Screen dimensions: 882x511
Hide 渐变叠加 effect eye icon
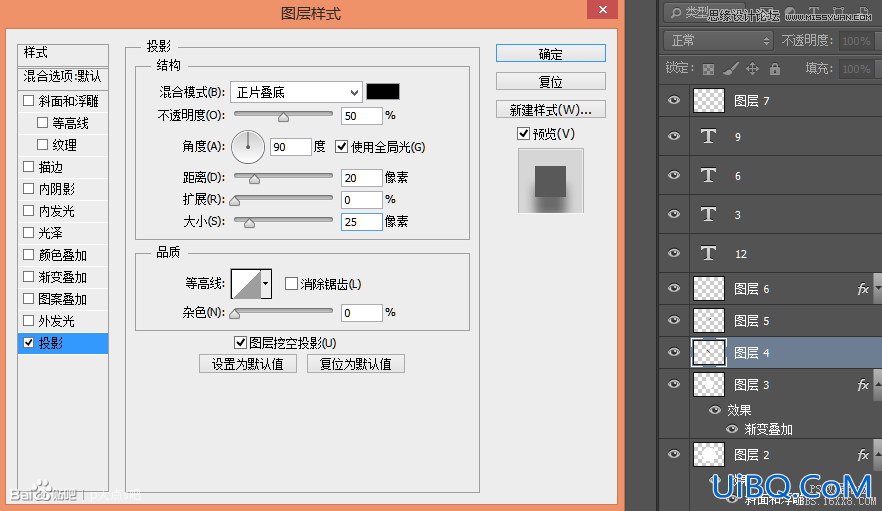point(732,429)
